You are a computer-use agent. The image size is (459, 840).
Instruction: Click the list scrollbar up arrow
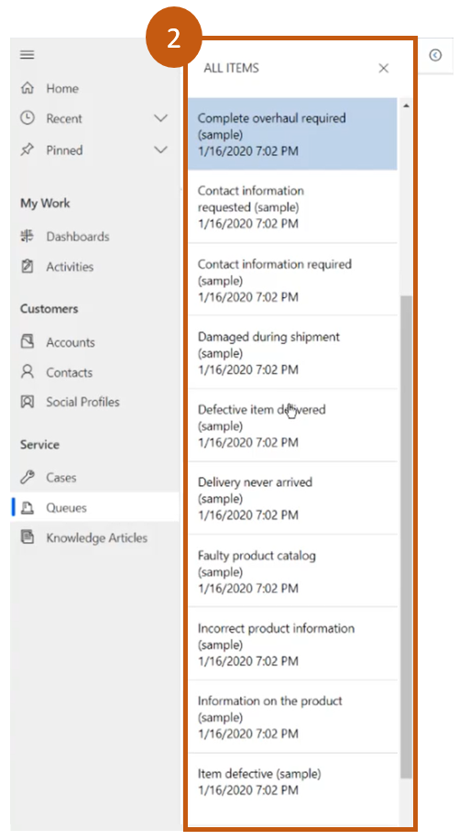click(406, 106)
